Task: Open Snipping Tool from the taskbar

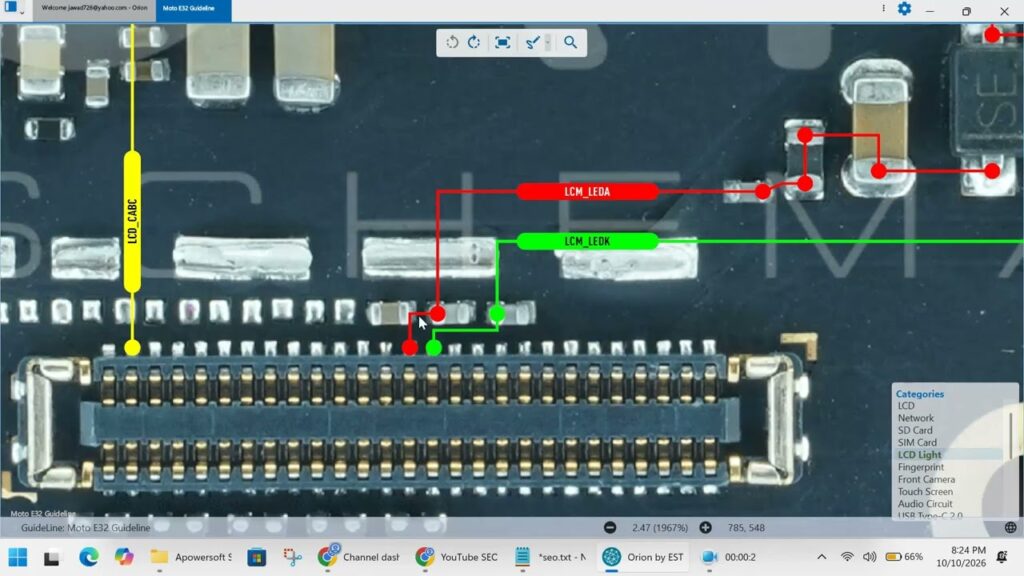Action: point(293,557)
